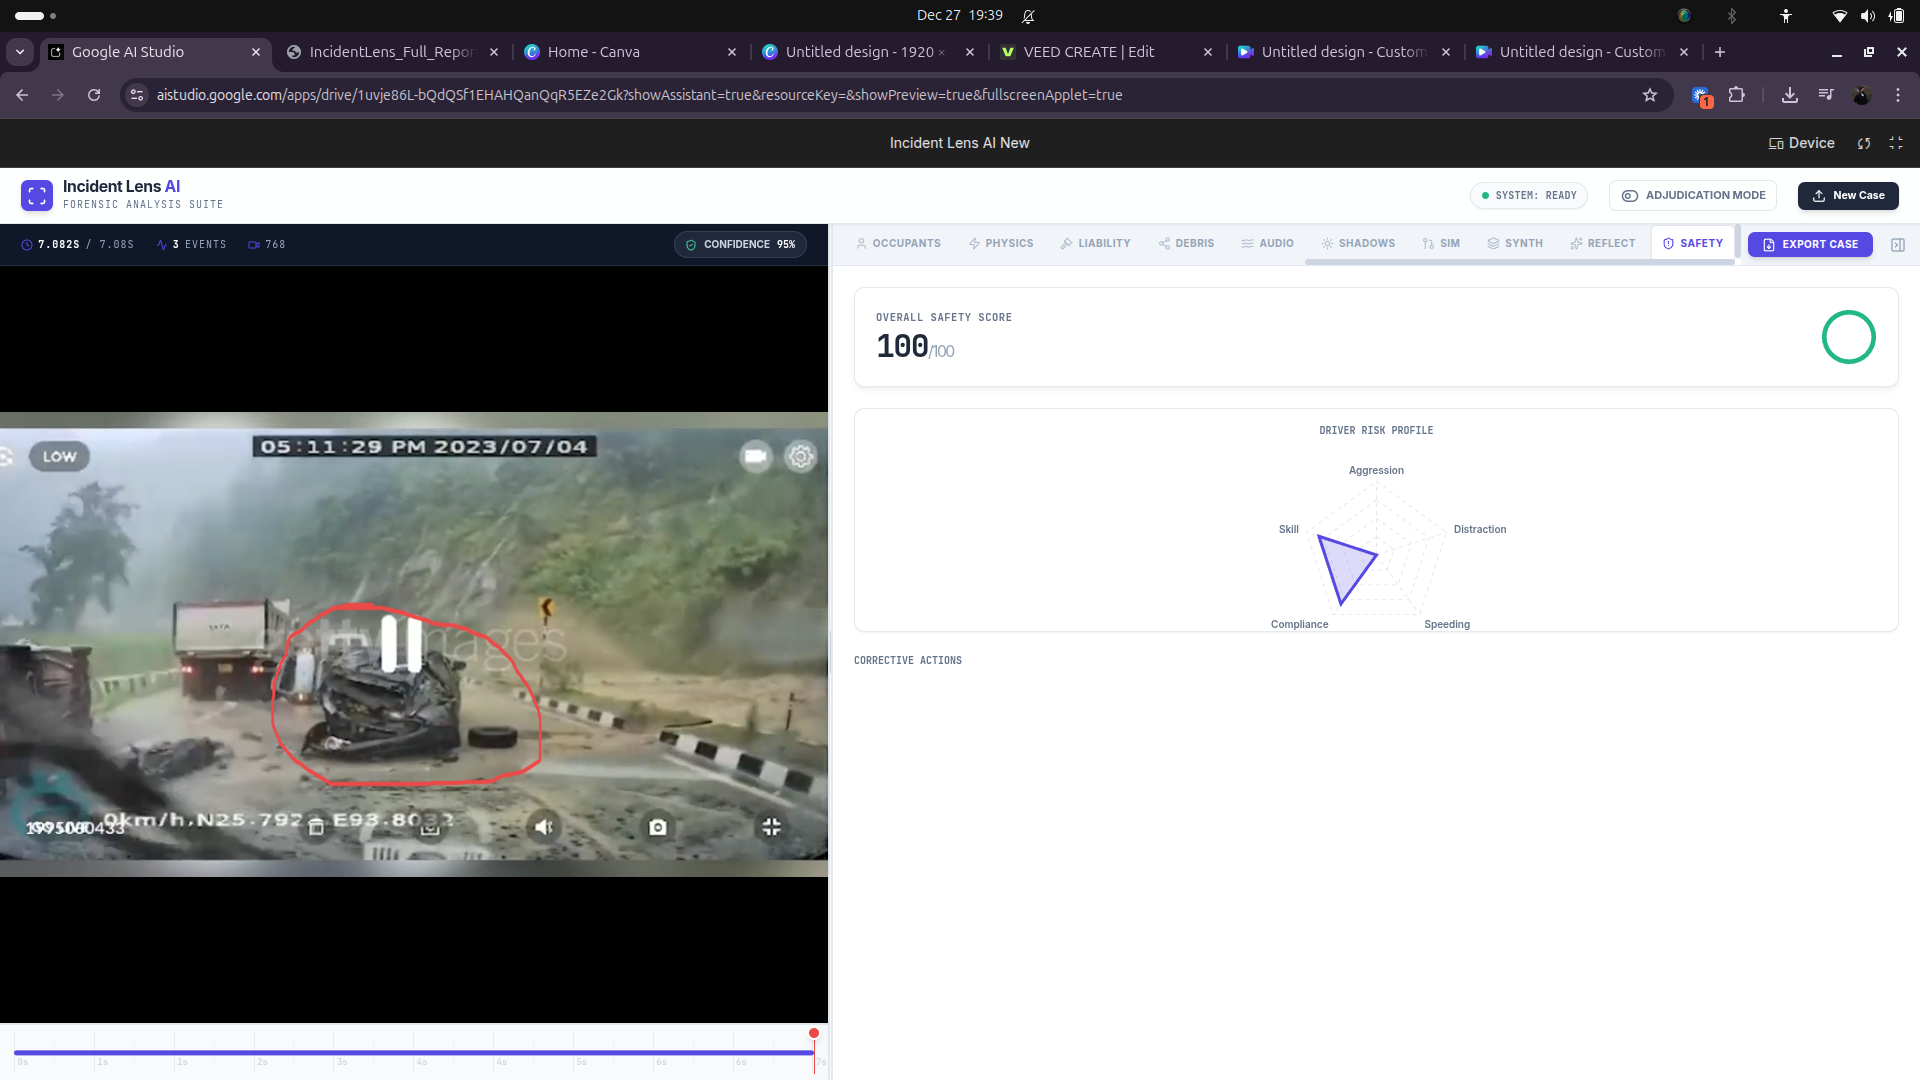Open the Export Case button
This screenshot has width=1920, height=1080.
click(1809, 244)
